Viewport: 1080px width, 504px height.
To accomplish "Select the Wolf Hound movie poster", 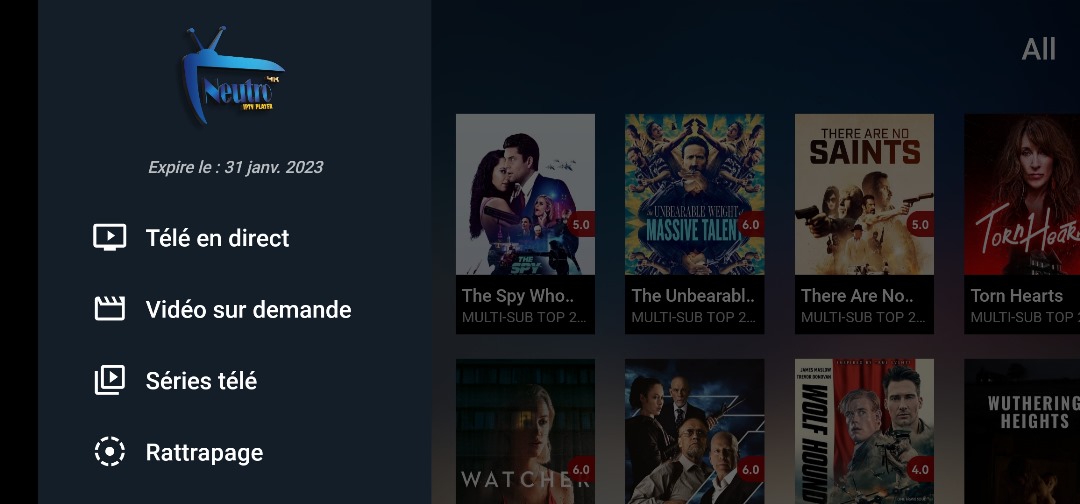I will [x=864, y=431].
